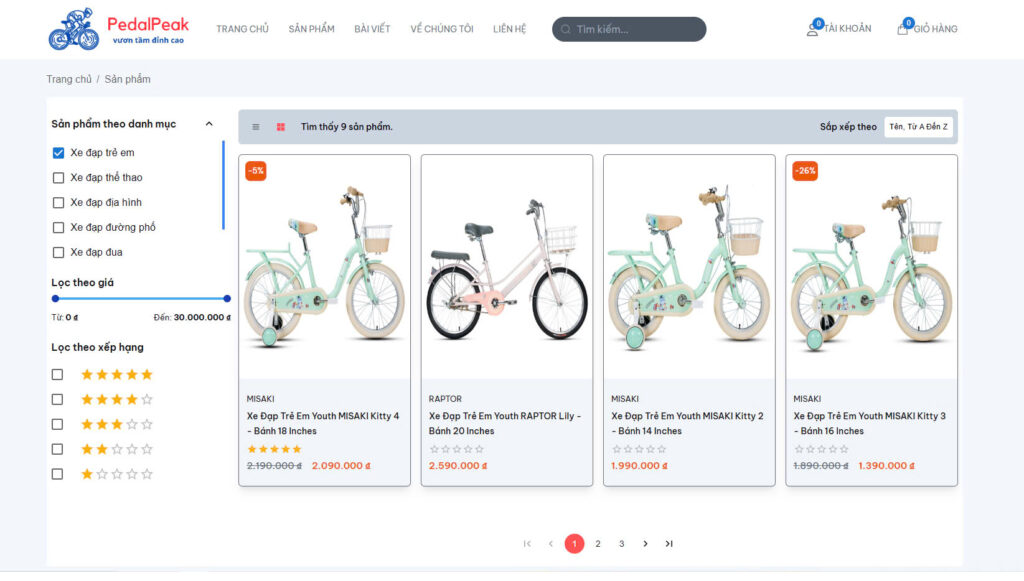Open the SẢN PHẨM menu
The width and height of the screenshot is (1024, 581).
312,29
